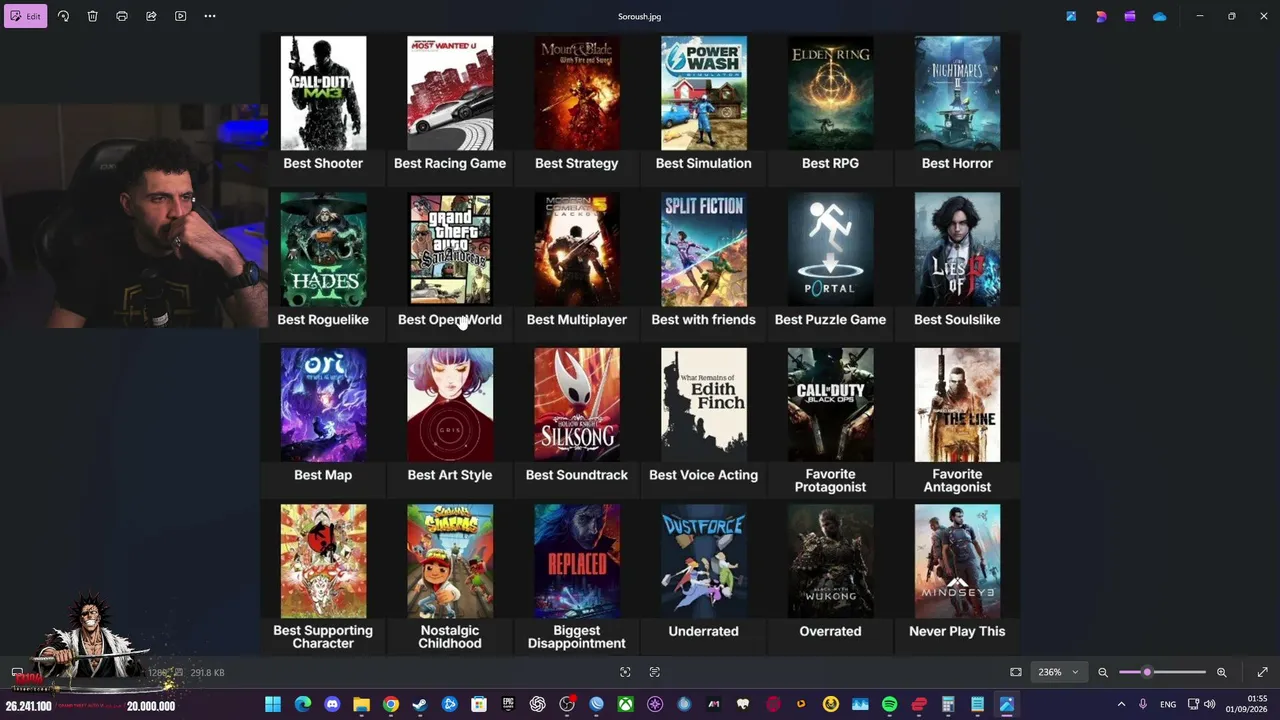
Task: Click the fit-to-window icon
Action: pos(1016,672)
